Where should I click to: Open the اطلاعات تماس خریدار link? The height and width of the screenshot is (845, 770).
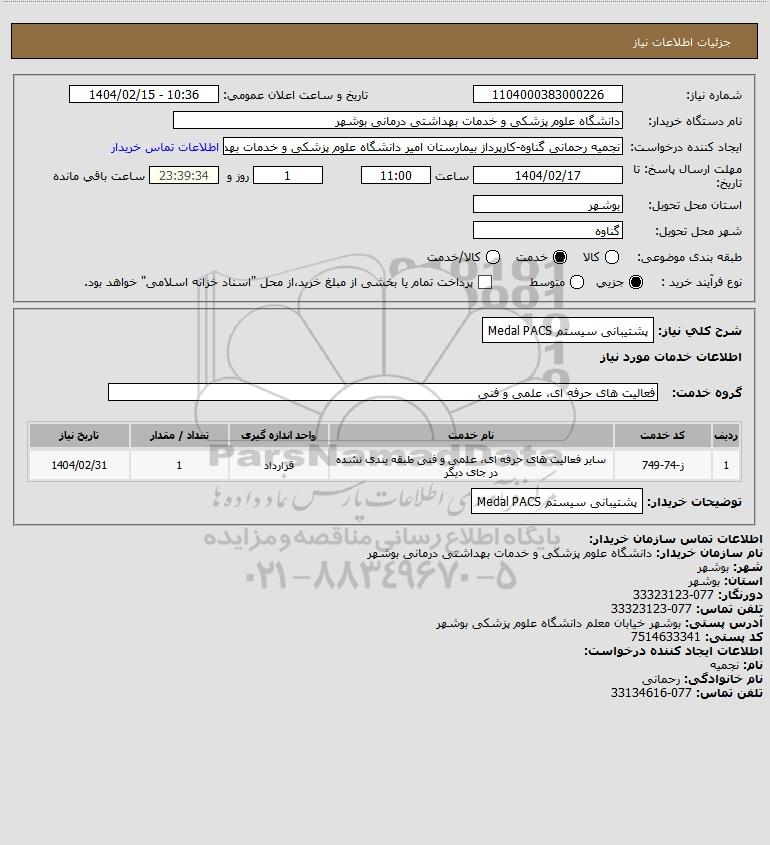(165, 147)
